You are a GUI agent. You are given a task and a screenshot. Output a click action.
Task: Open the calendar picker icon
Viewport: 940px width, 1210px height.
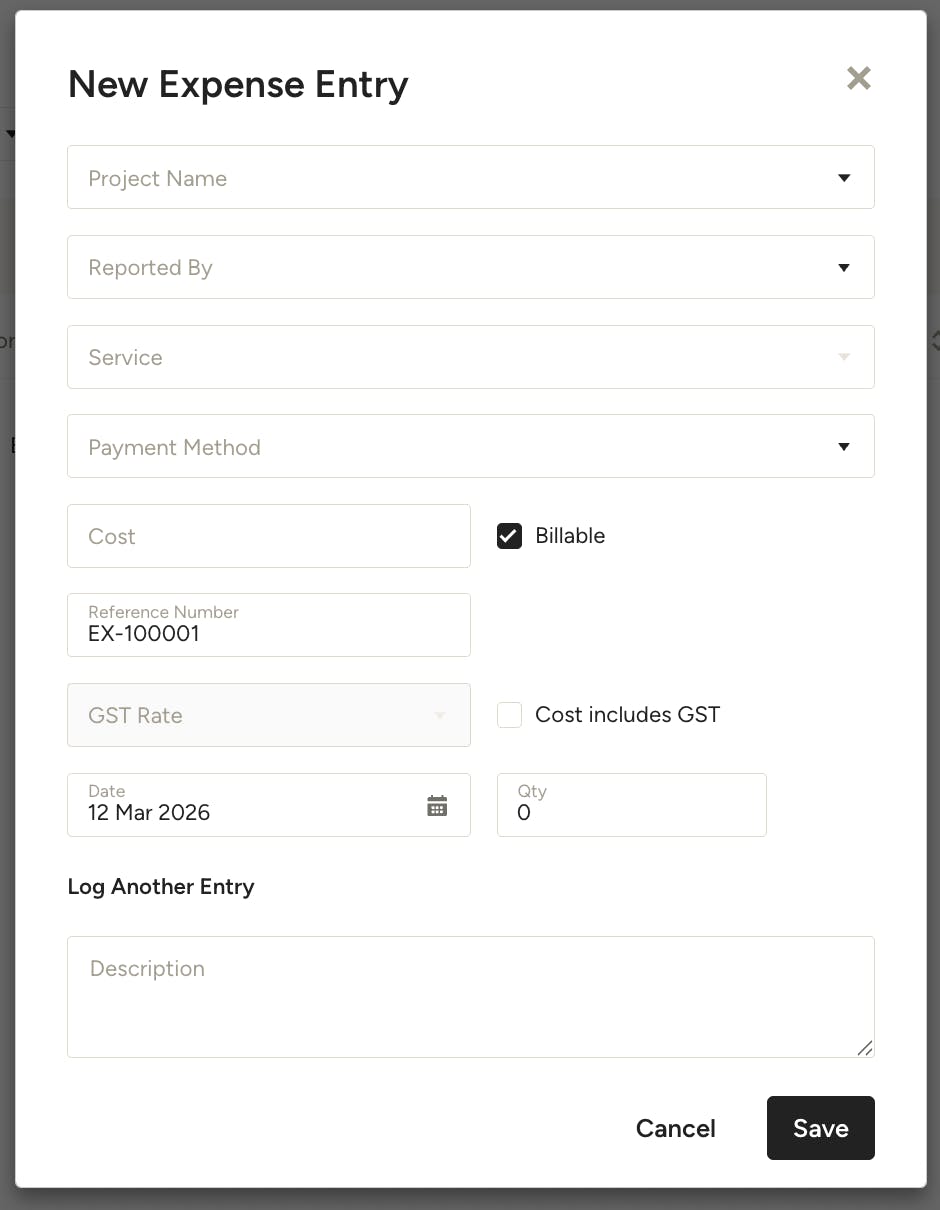(437, 806)
